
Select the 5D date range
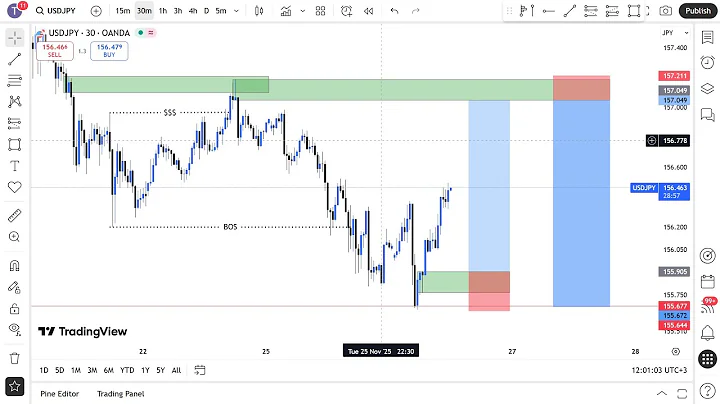(60, 370)
